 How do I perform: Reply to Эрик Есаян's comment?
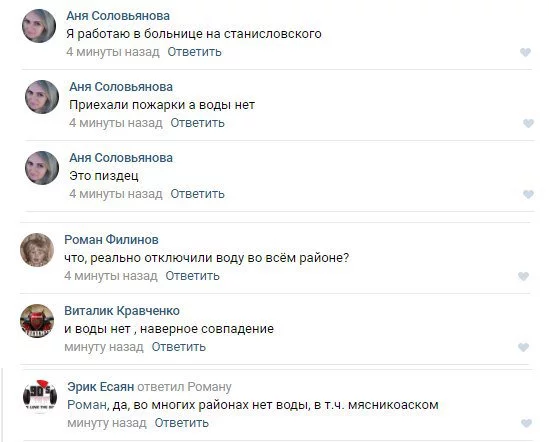point(182,423)
